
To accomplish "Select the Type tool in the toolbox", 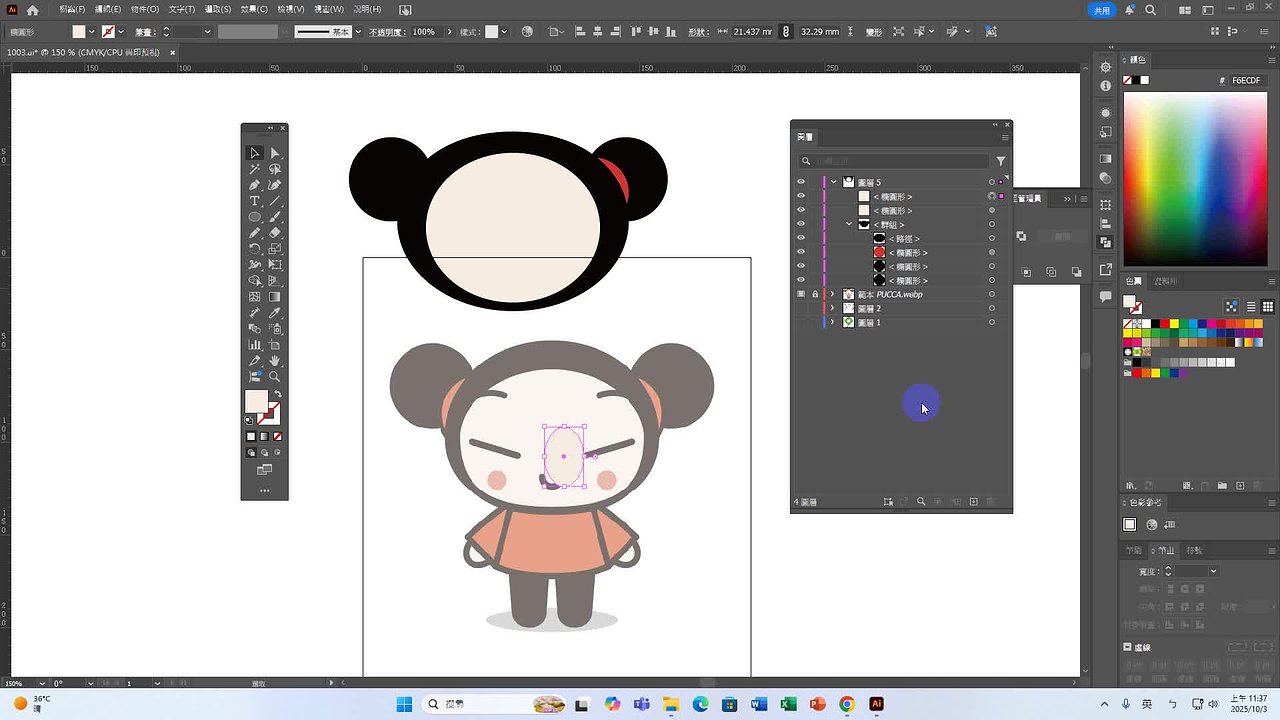I will tap(255, 201).
